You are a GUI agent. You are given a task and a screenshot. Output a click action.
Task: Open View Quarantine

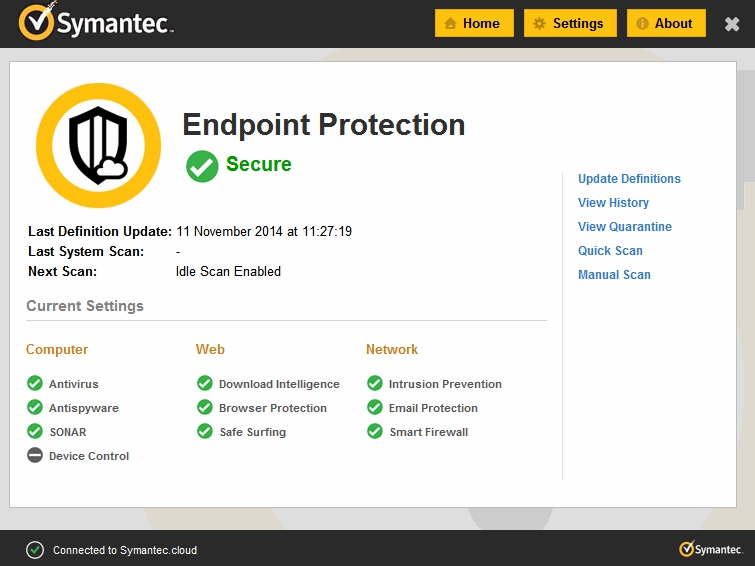(625, 227)
